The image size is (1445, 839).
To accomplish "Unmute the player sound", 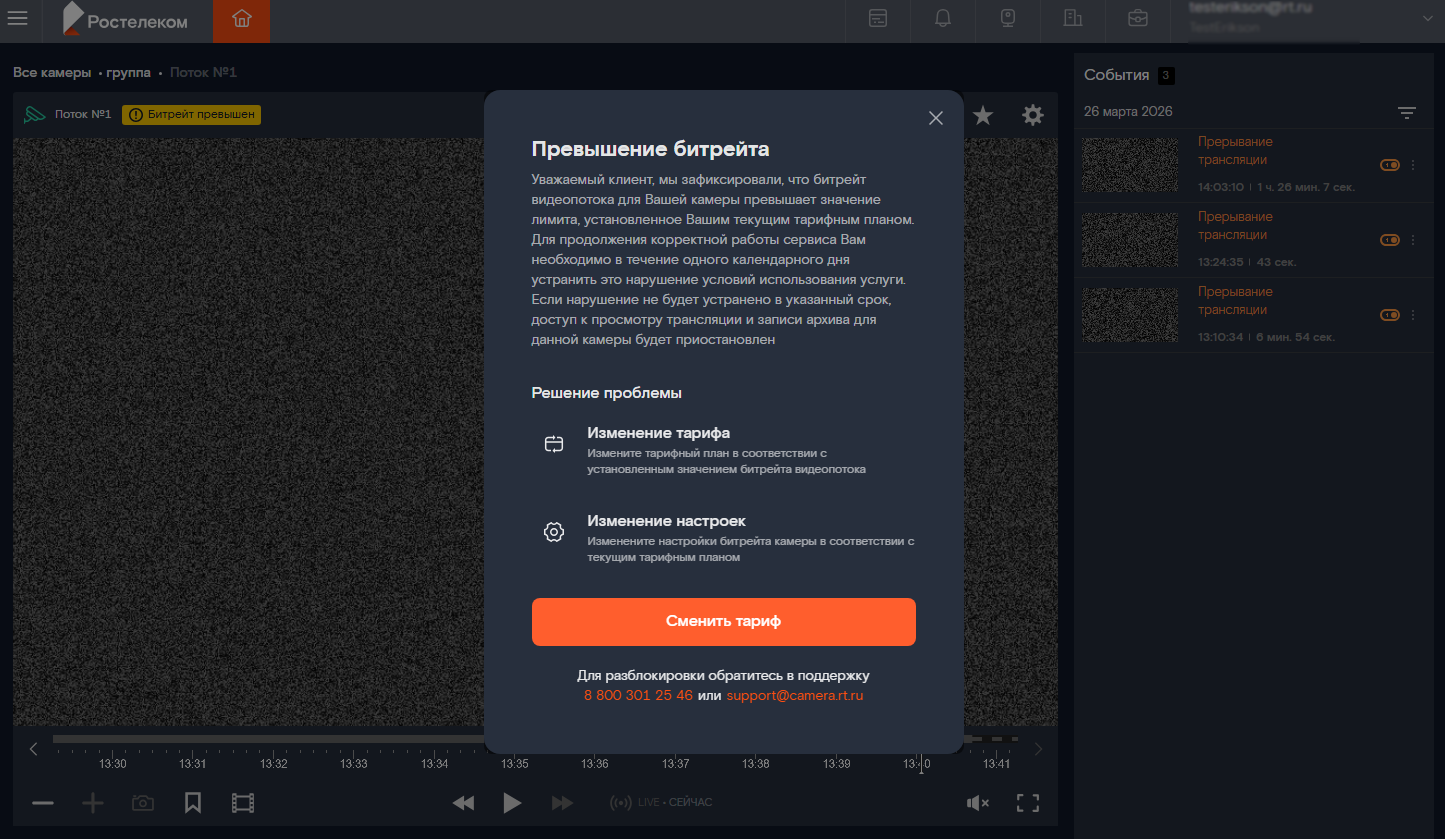I will (x=977, y=803).
